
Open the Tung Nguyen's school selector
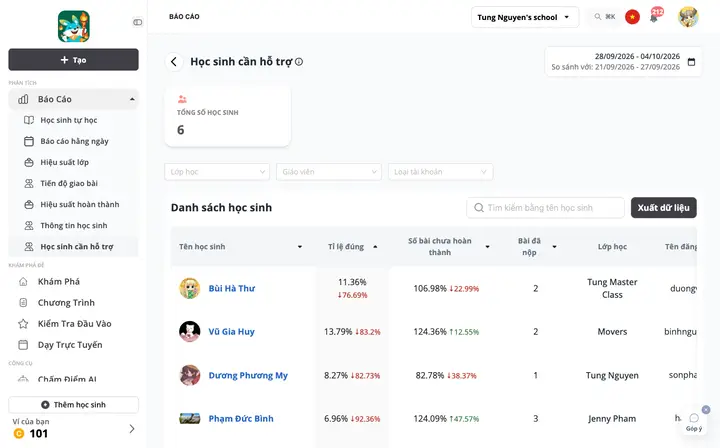pos(525,17)
